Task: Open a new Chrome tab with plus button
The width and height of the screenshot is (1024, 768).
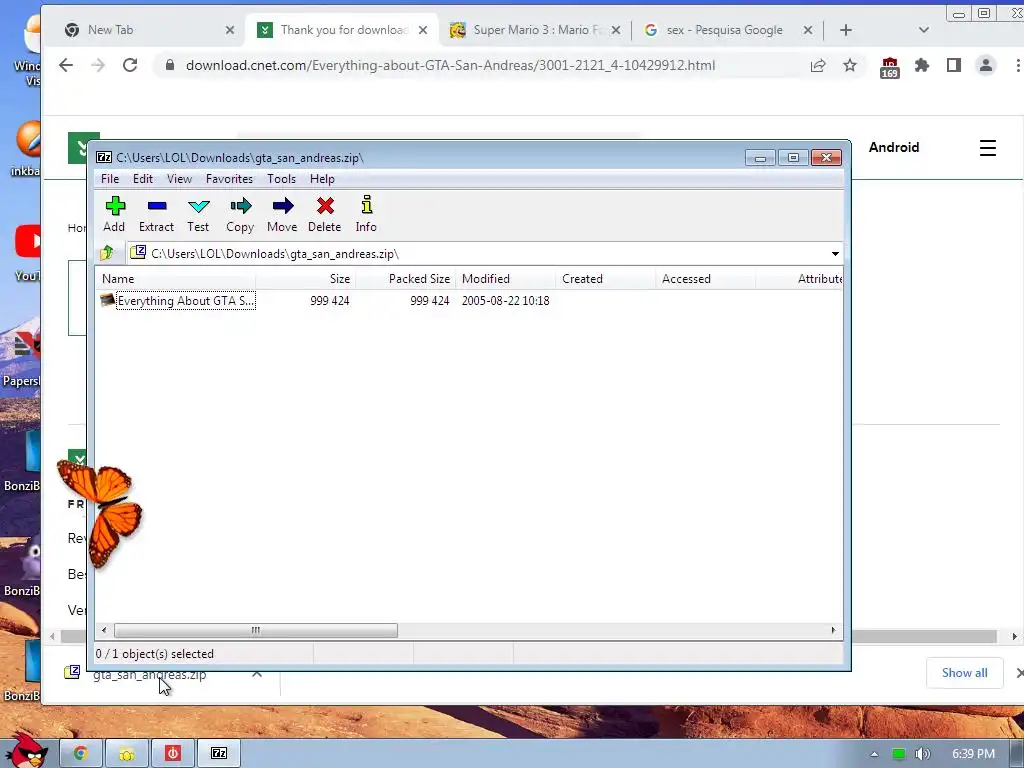Action: (846, 30)
